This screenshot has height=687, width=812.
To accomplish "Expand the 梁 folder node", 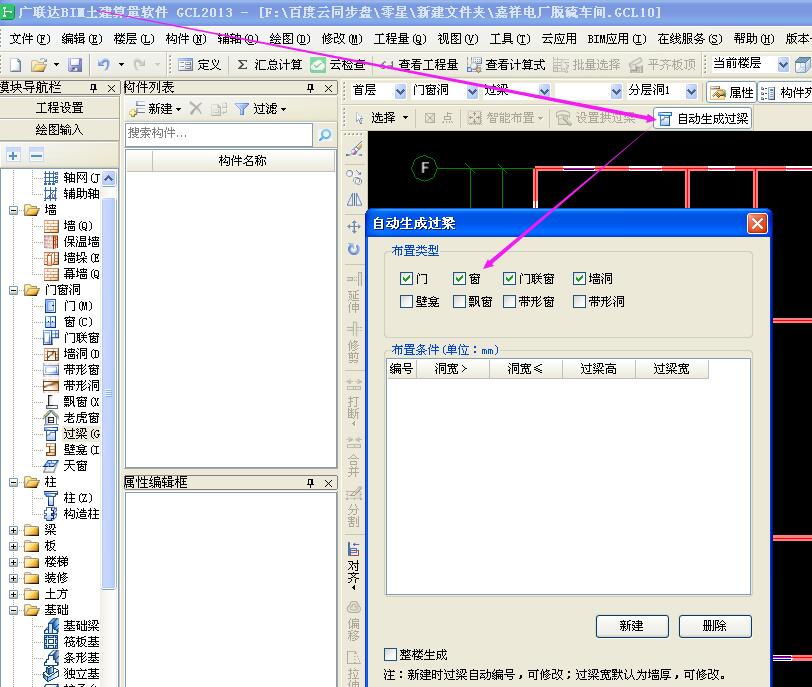I will [x=13, y=530].
